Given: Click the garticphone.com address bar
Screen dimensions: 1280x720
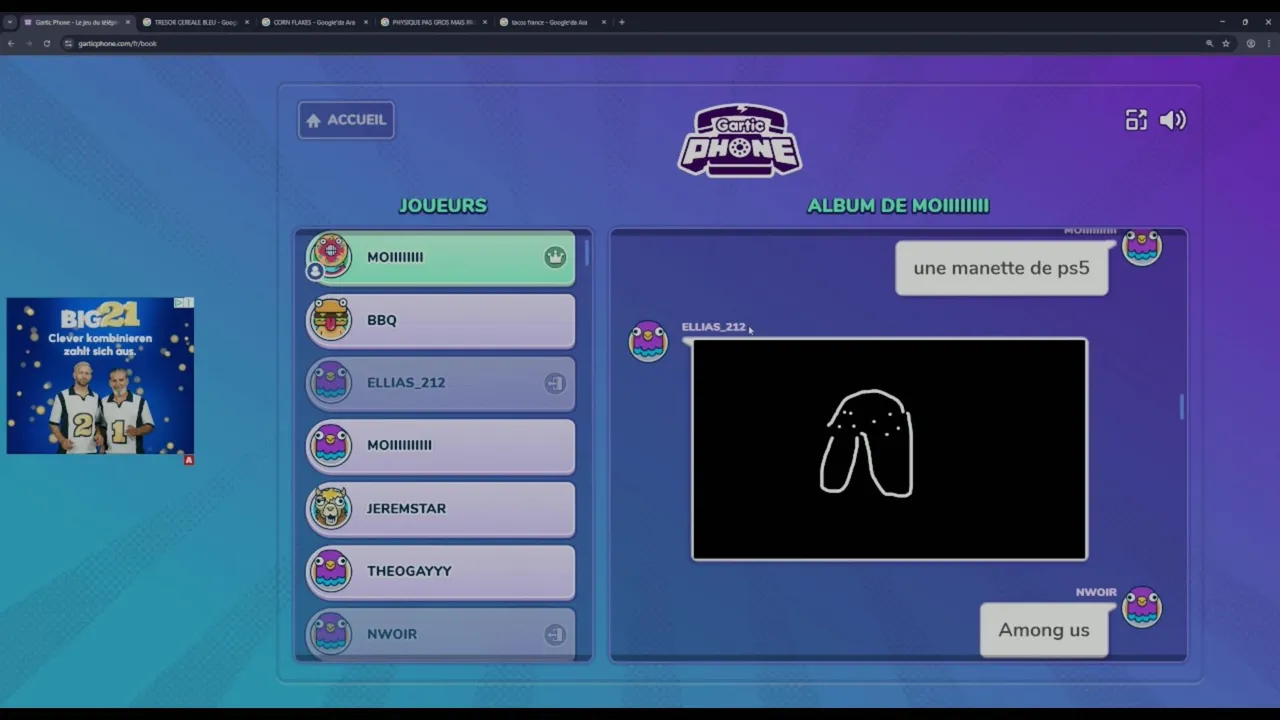Looking at the screenshot, I should 640,44.
